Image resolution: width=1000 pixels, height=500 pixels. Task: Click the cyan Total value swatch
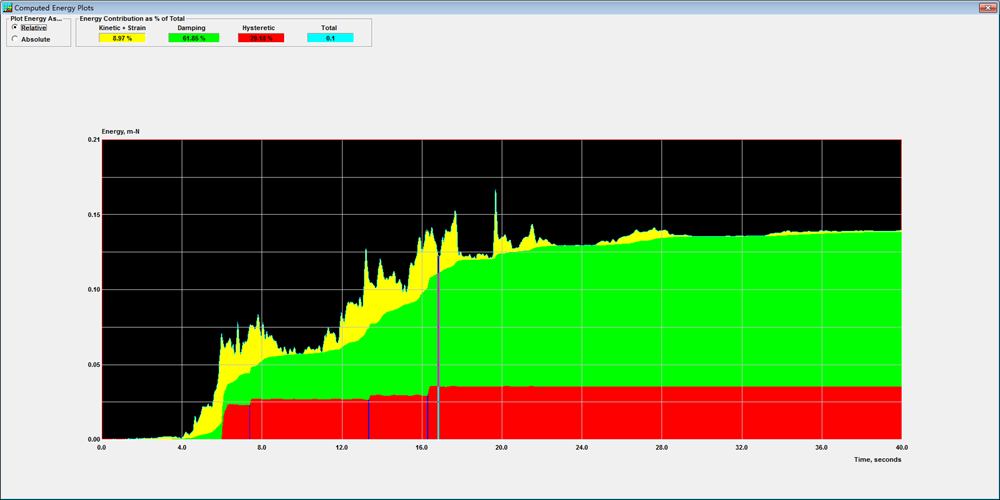330,38
